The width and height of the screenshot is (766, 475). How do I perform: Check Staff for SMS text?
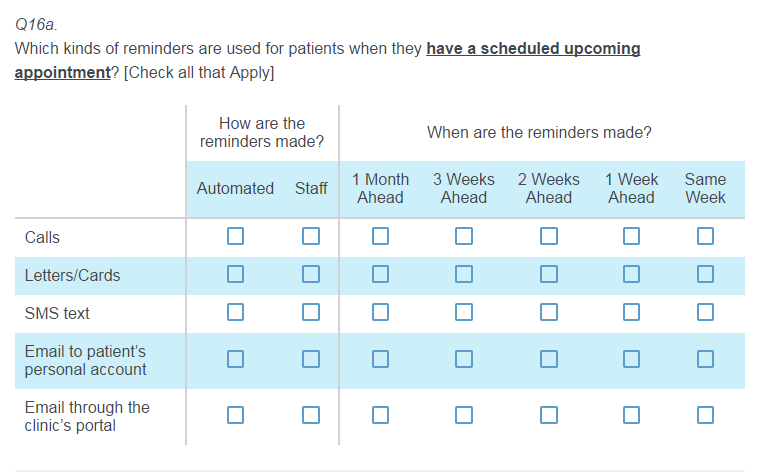pyautogui.click(x=311, y=312)
